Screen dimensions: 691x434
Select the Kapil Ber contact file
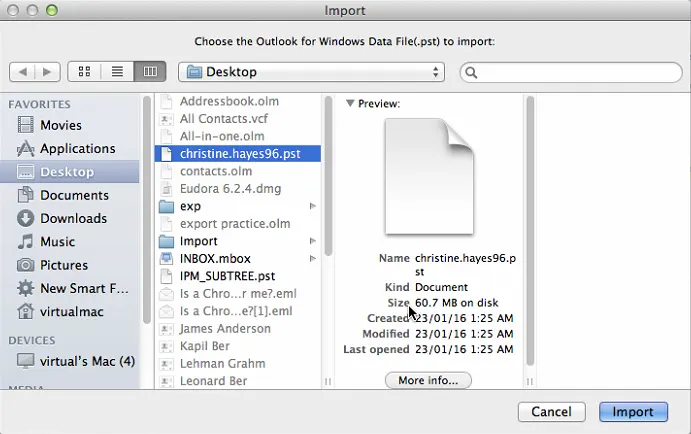pos(238,346)
